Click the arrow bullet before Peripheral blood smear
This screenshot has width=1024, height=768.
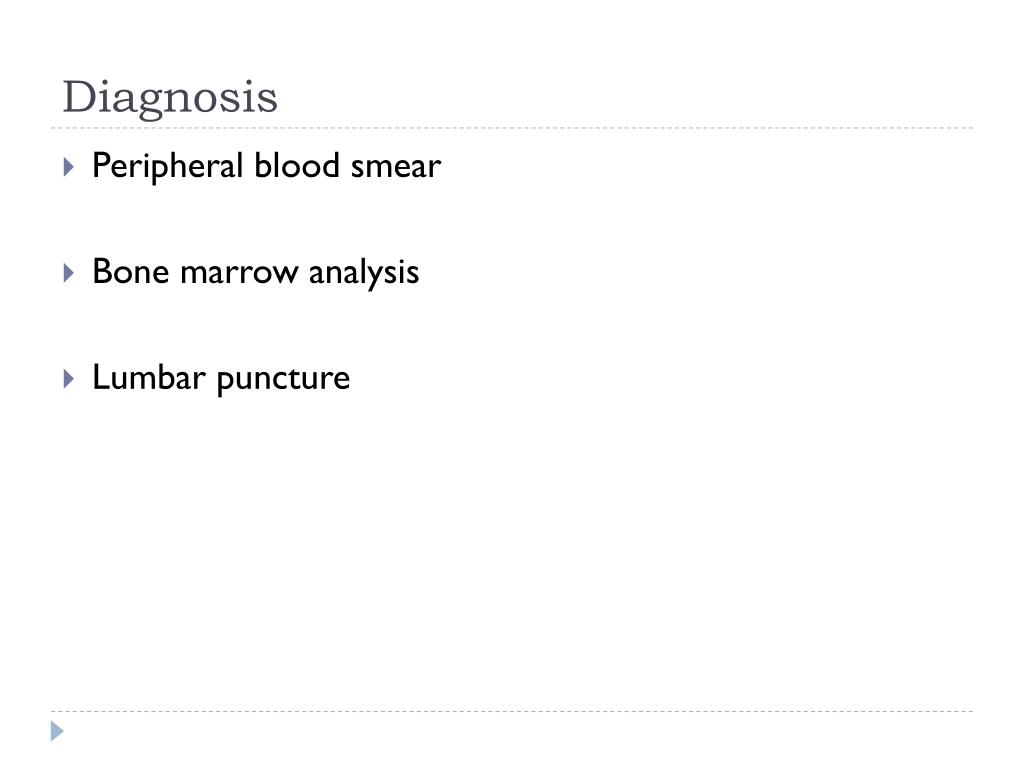pos(69,167)
